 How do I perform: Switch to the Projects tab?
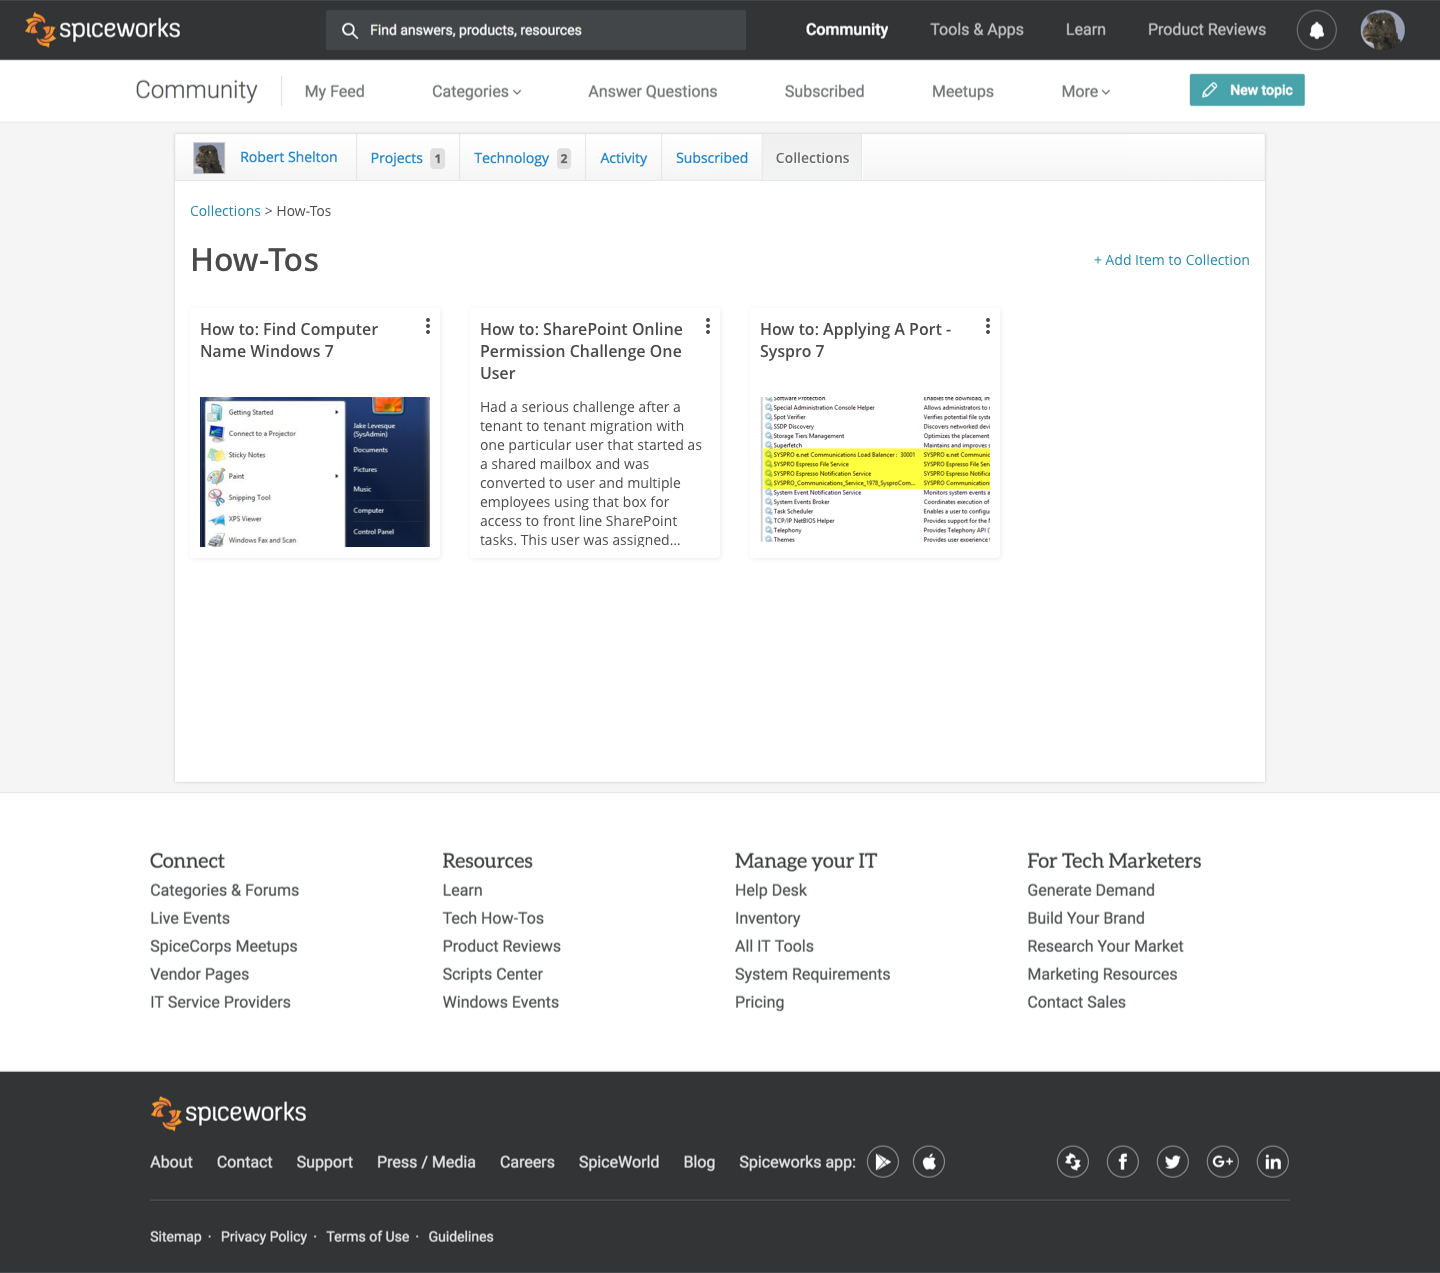tap(407, 158)
